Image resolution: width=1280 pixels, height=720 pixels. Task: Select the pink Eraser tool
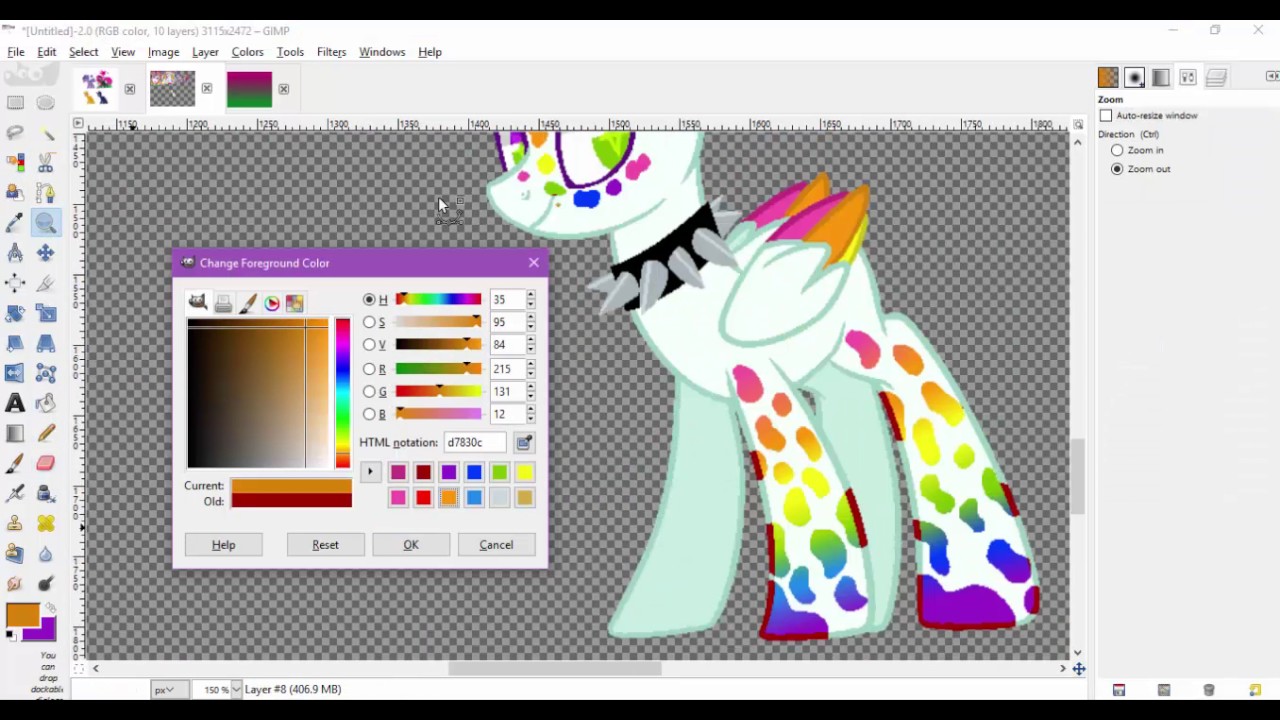[45, 462]
